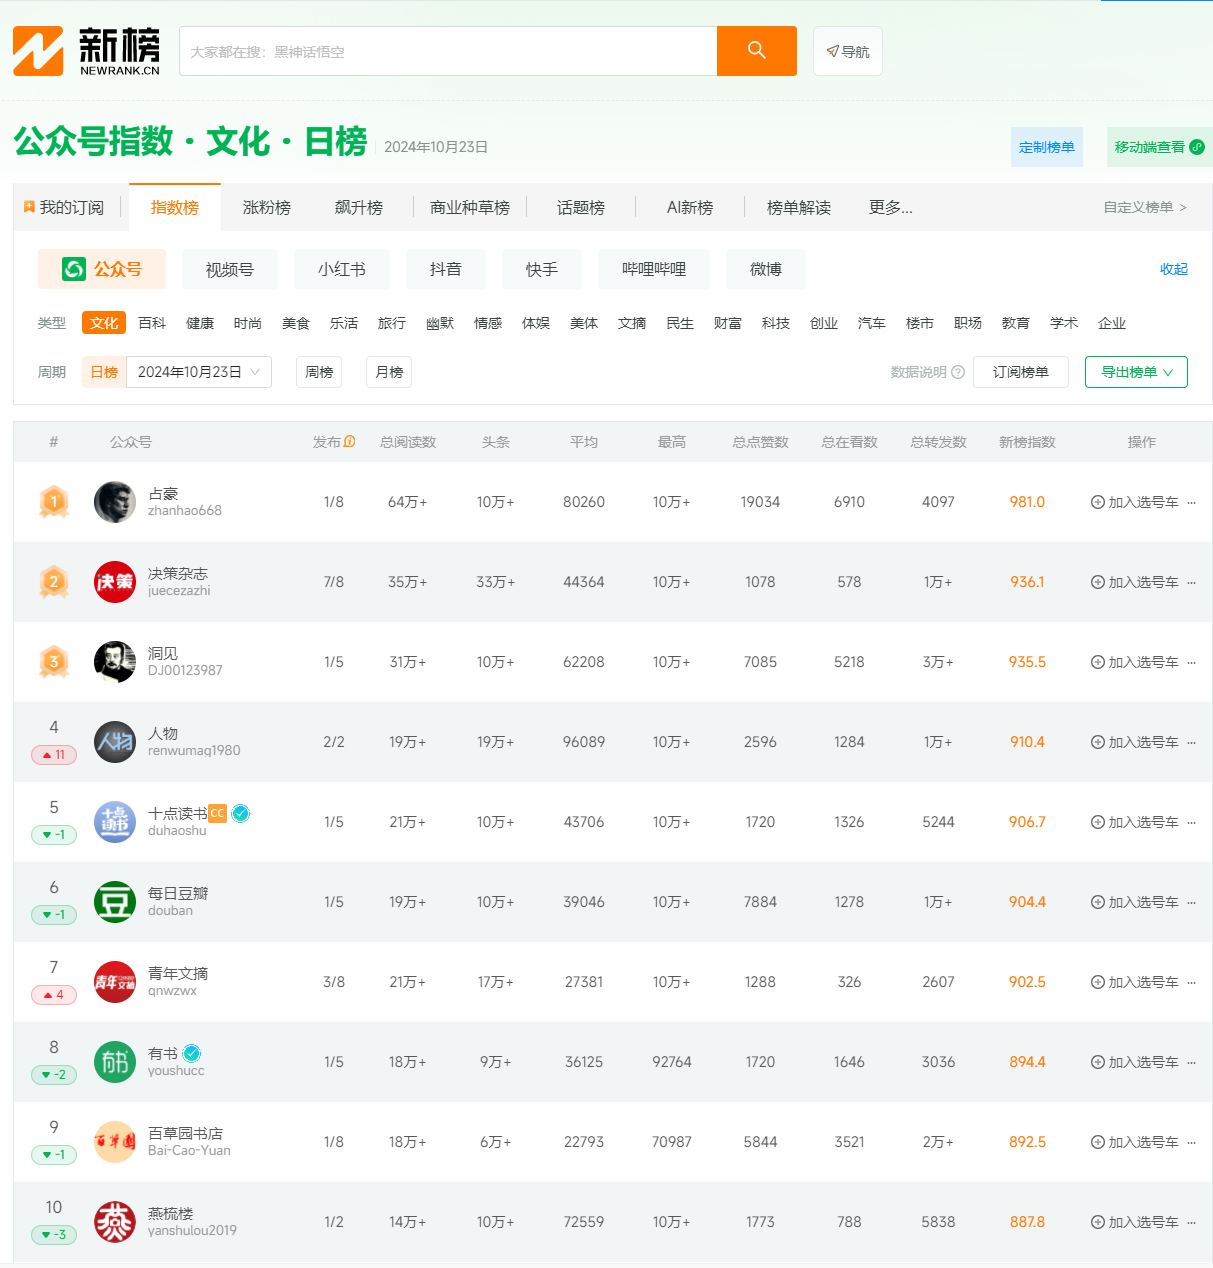Open 占豪 account avatar
1213x1268 pixels.
point(115,502)
